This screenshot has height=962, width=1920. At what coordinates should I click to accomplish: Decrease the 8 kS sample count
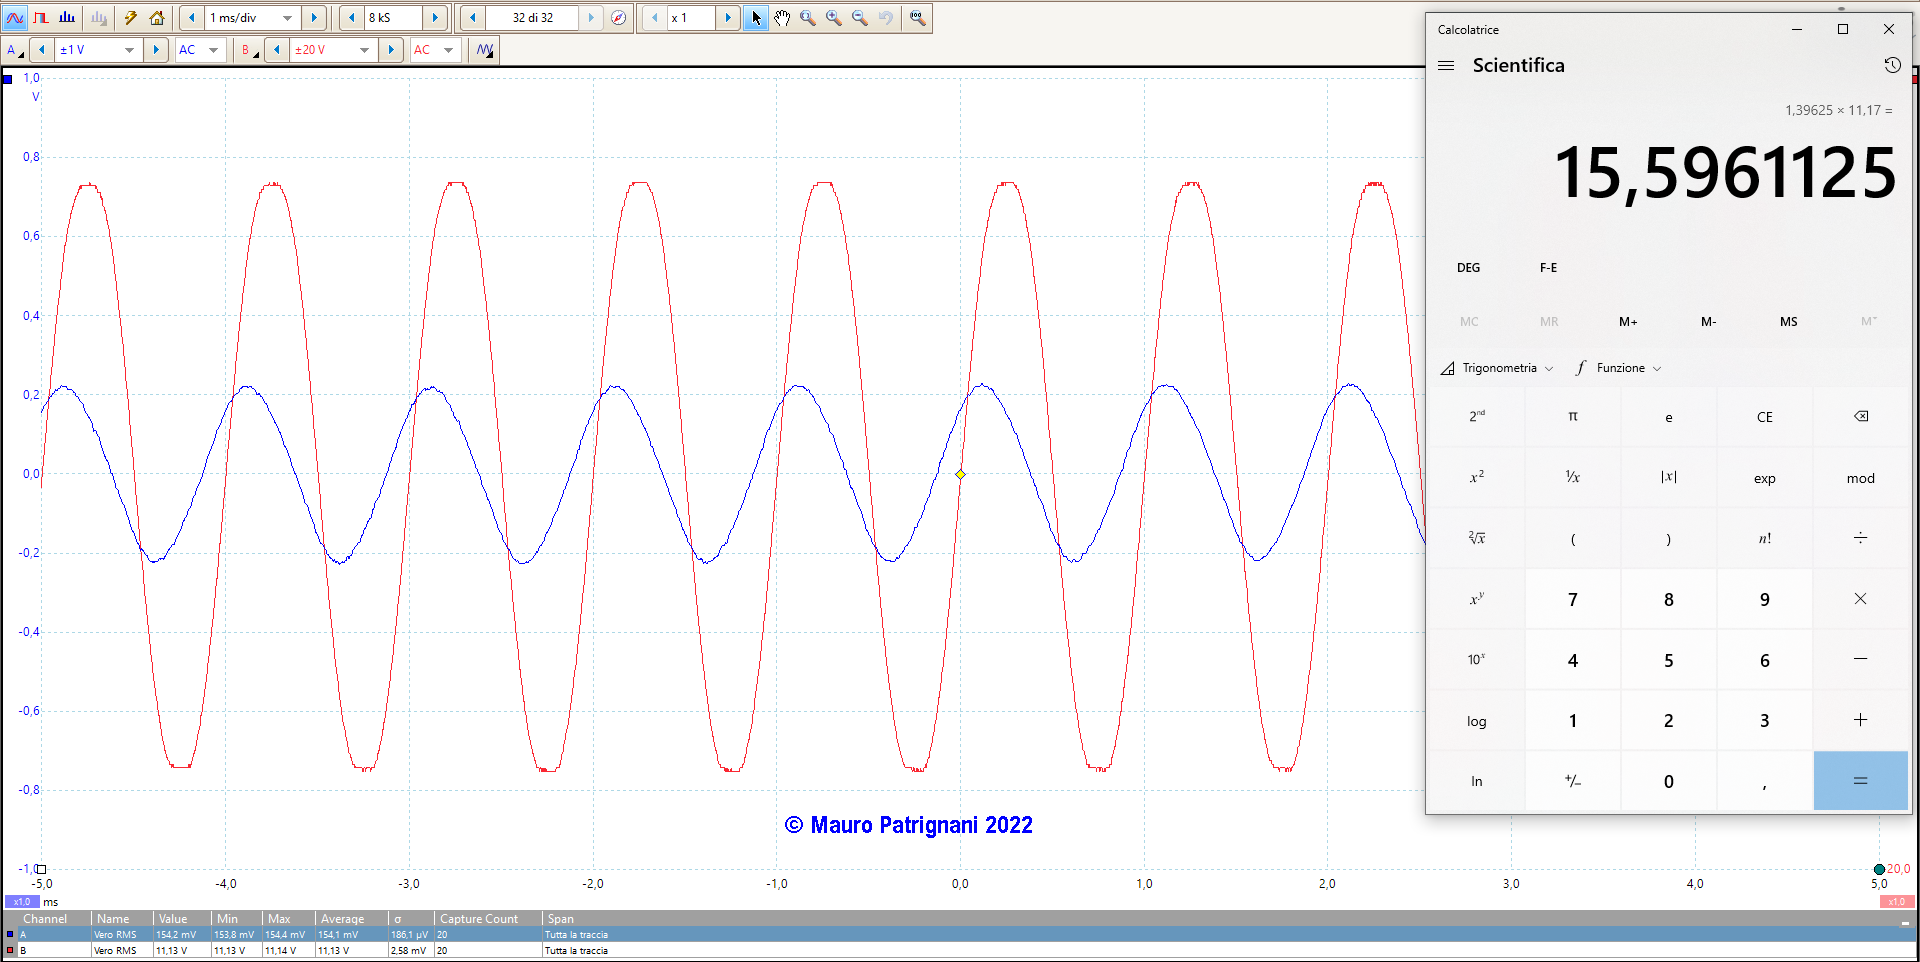pos(351,18)
